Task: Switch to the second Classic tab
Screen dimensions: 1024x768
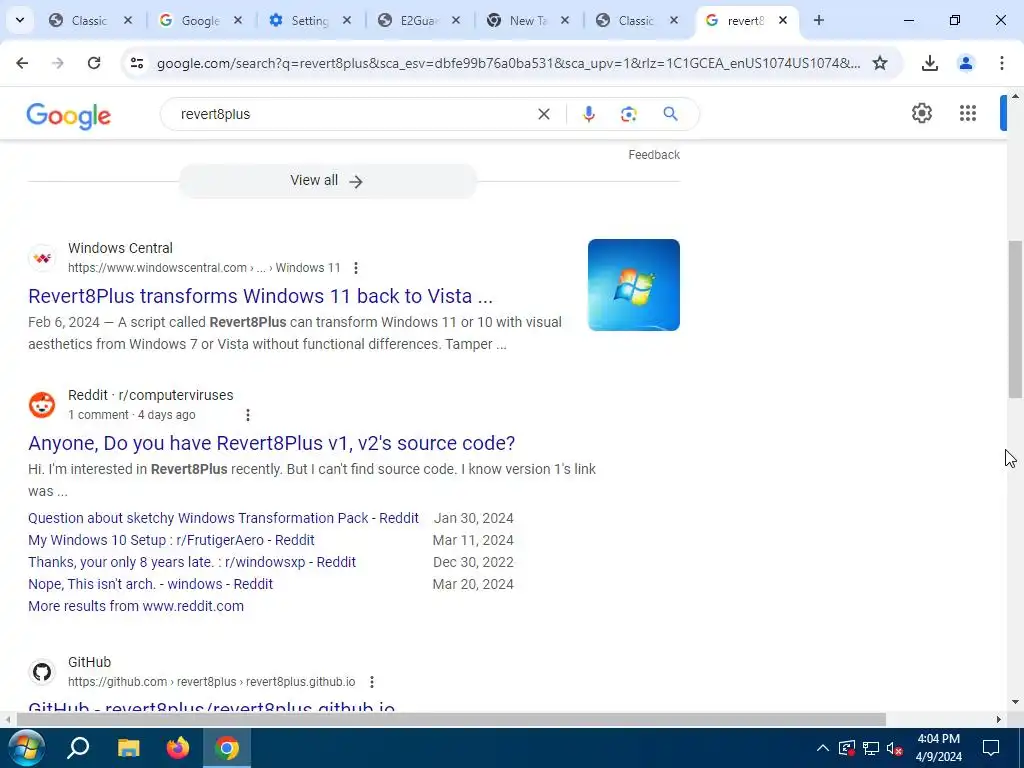Action: click(x=635, y=20)
